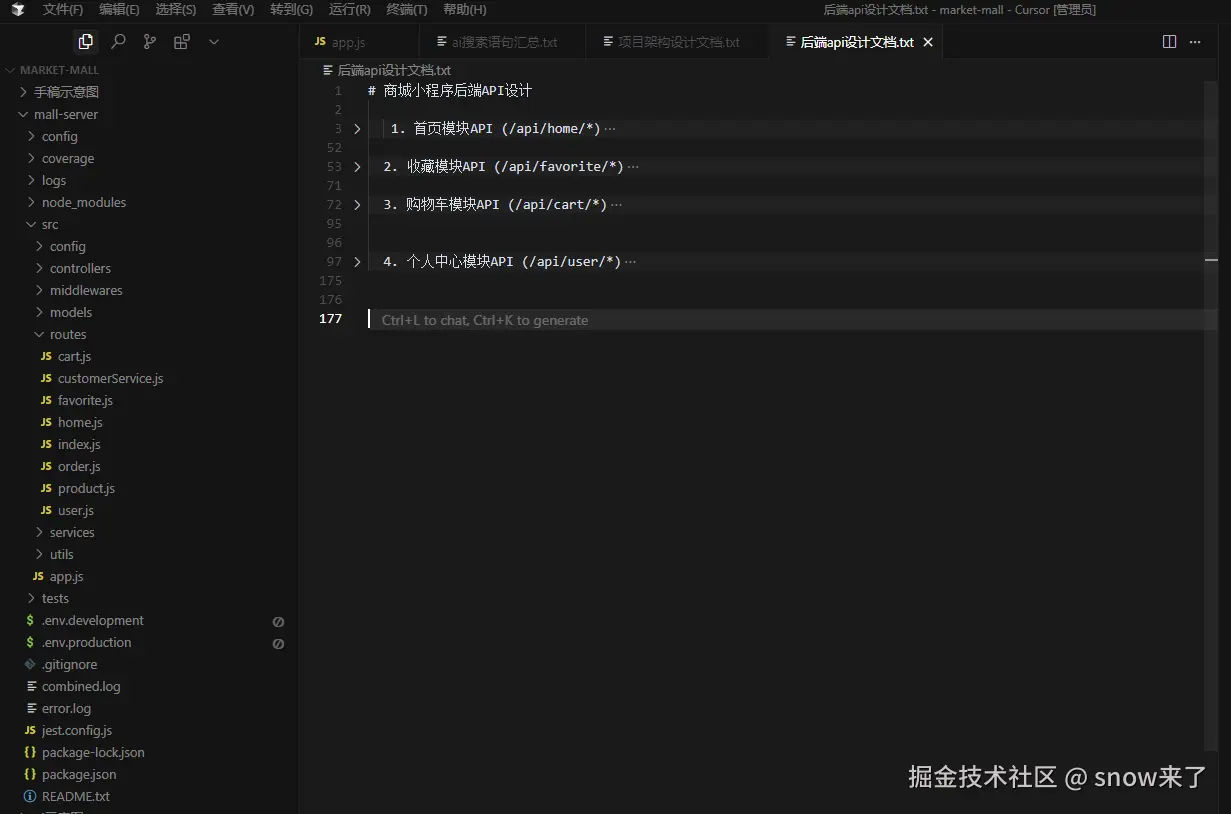Viewport: 1231px width, 814px height.
Task: Switch to the ai搜索语句汇总.txt tab
Action: 503,42
